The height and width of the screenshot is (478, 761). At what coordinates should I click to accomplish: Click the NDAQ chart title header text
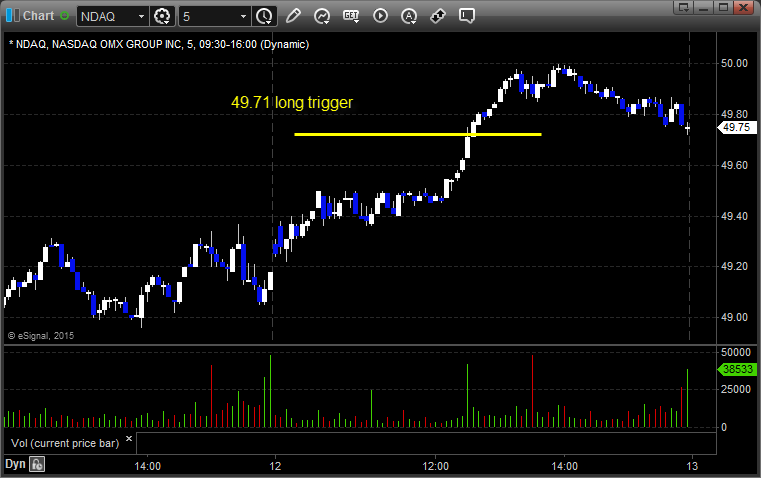(159, 45)
